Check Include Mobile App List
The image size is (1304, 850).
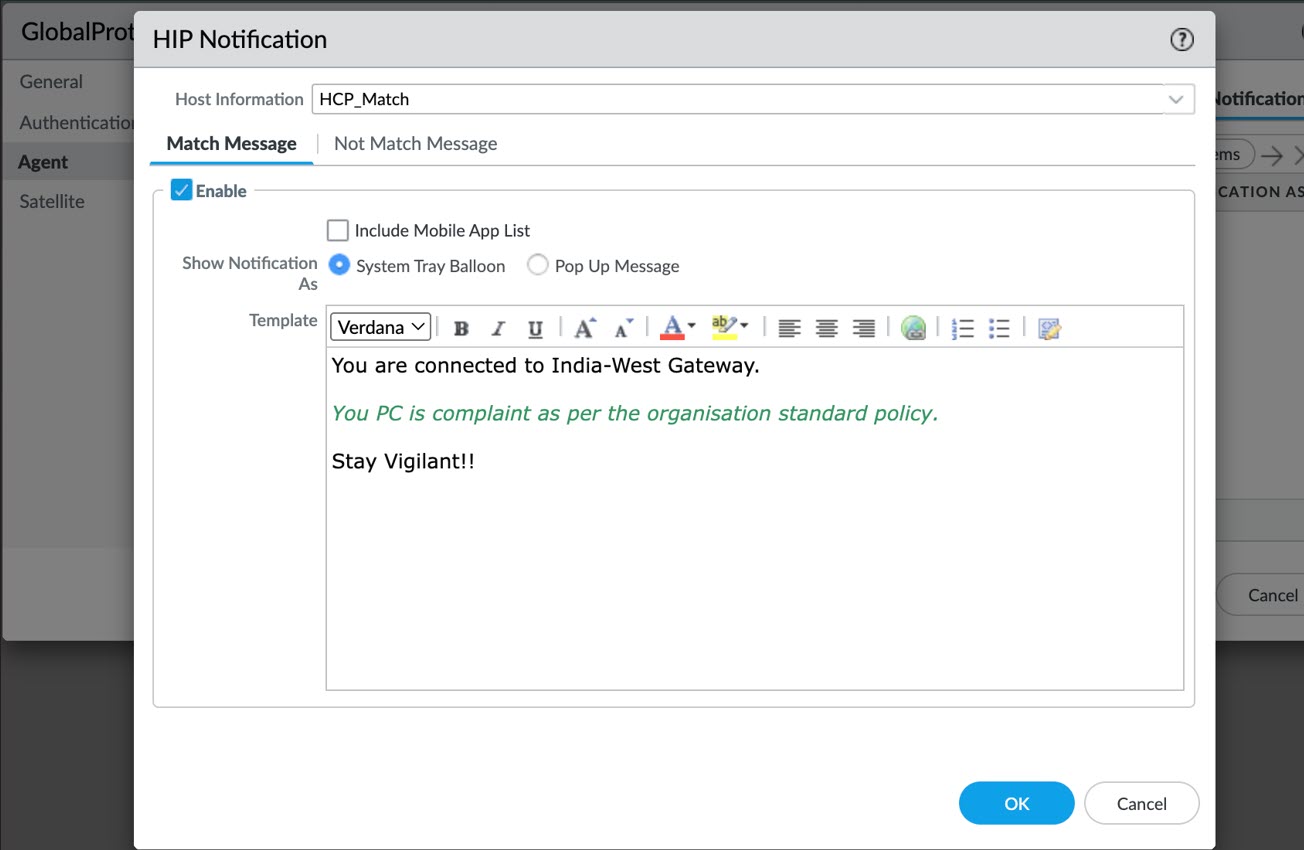tap(338, 230)
